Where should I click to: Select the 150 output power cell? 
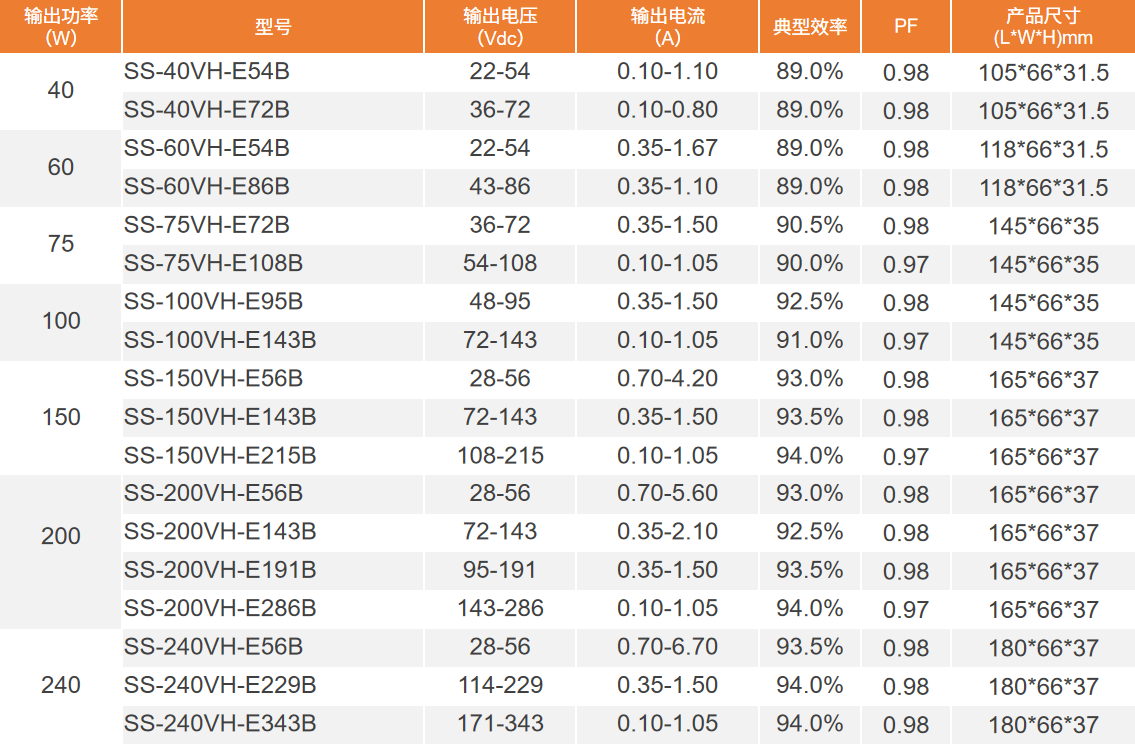coord(61,417)
